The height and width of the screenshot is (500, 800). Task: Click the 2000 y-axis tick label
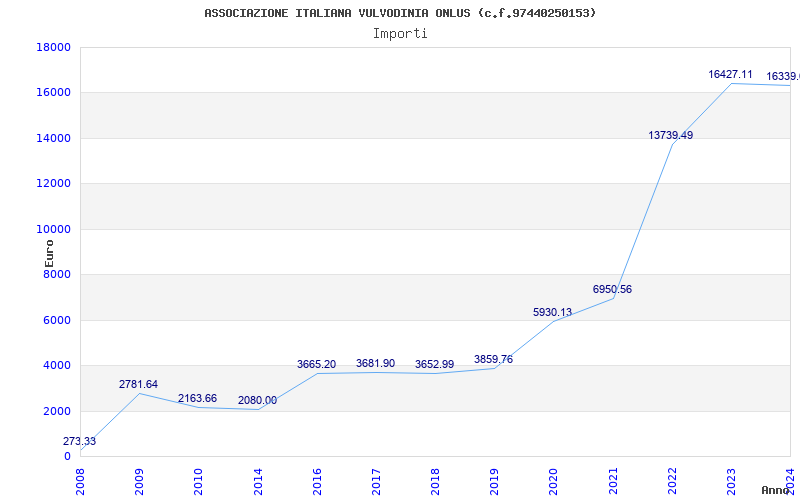point(57,411)
